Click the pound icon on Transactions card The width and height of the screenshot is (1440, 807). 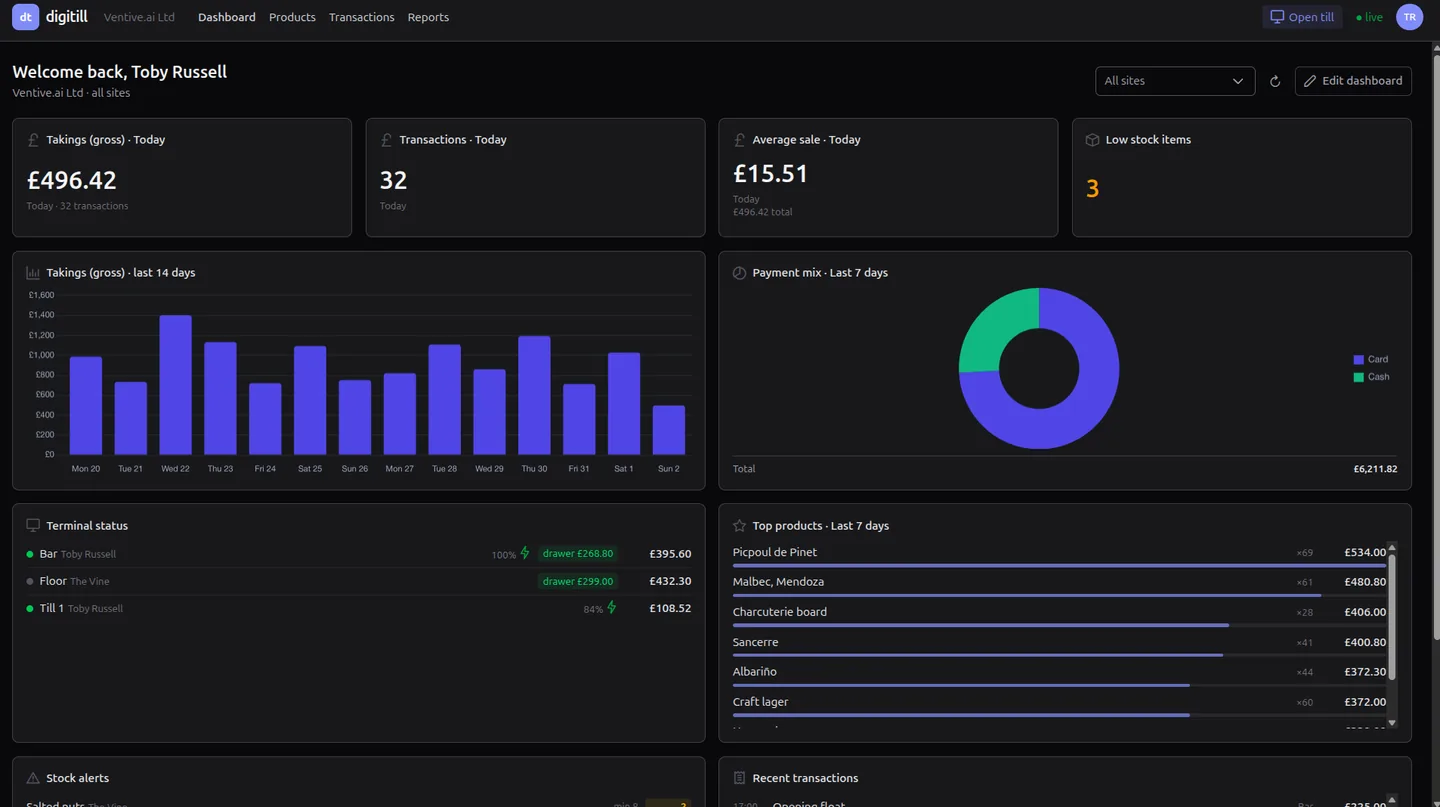[x=386, y=140]
